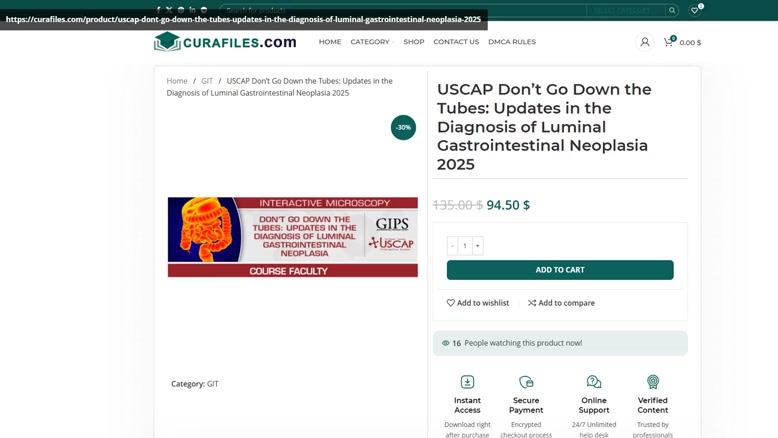This screenshot has width=778, height=438.
Task: Open the Facebook social icon
Action: pos(158,10)
